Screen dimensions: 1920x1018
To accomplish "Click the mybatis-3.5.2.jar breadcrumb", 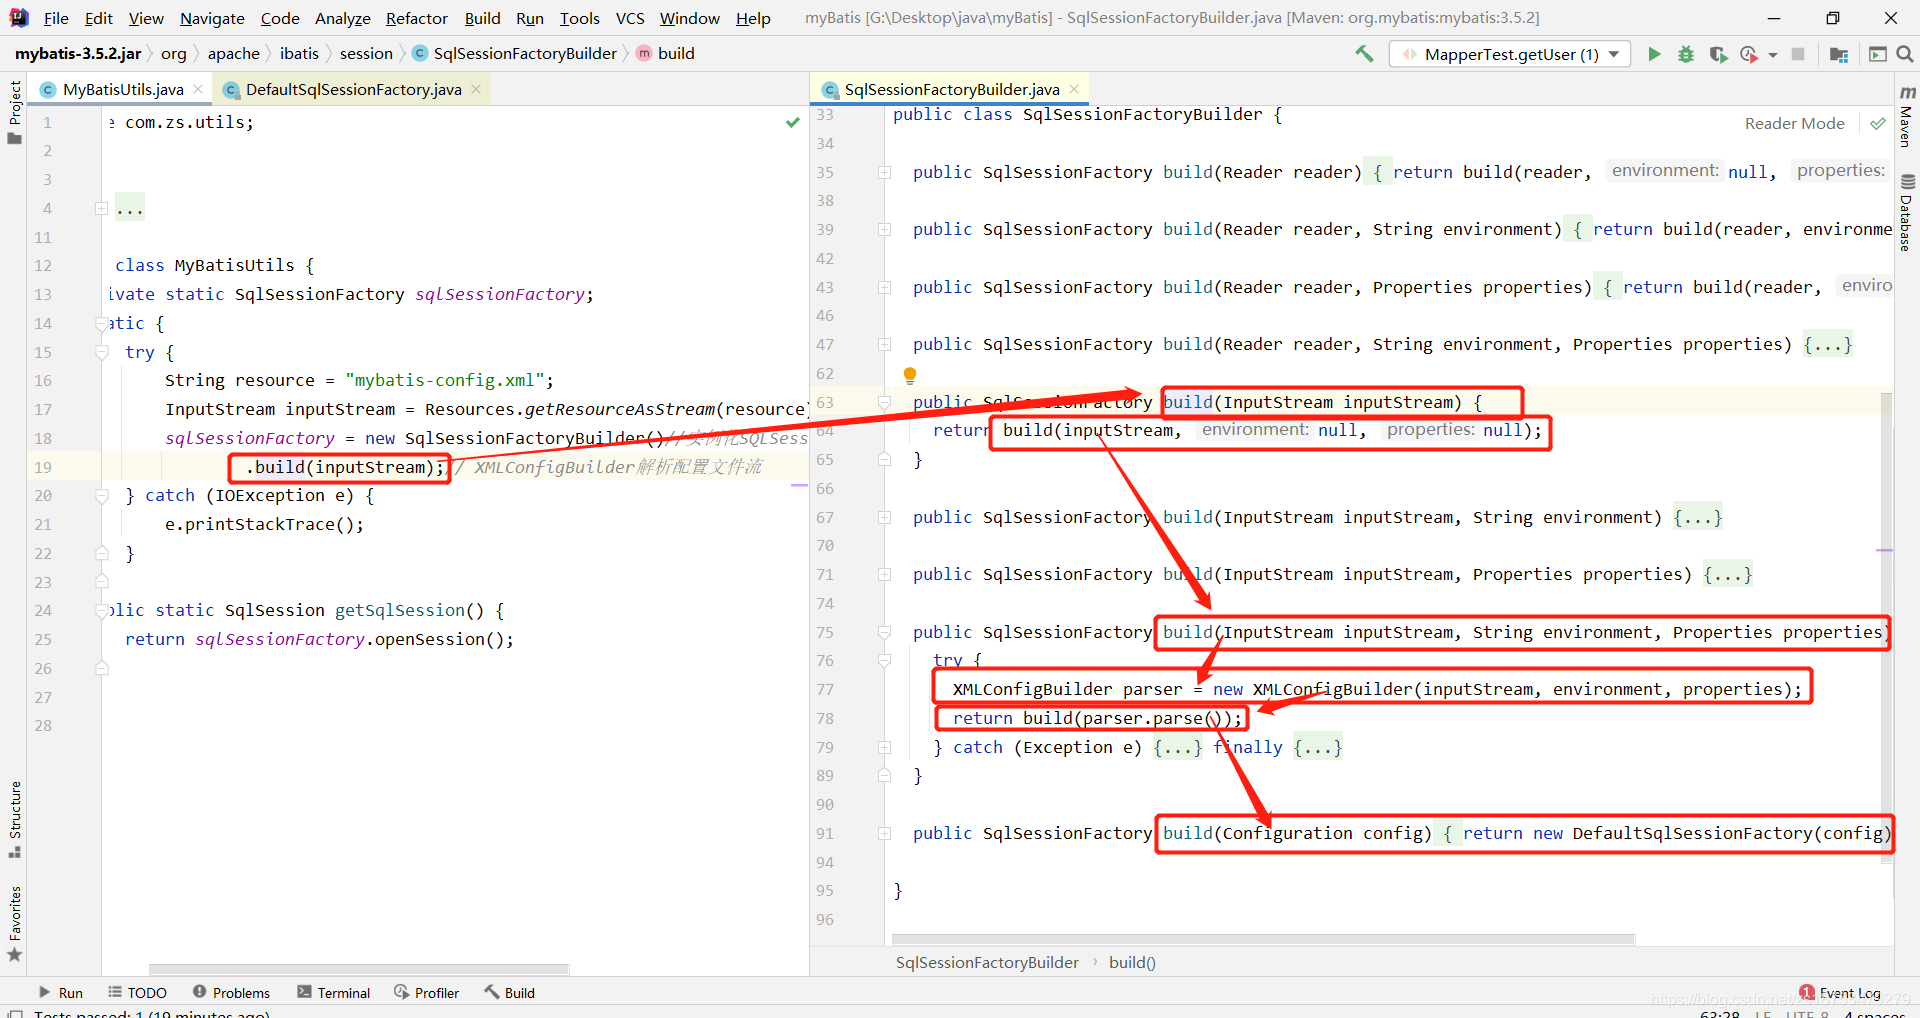I will coord(78,54).
